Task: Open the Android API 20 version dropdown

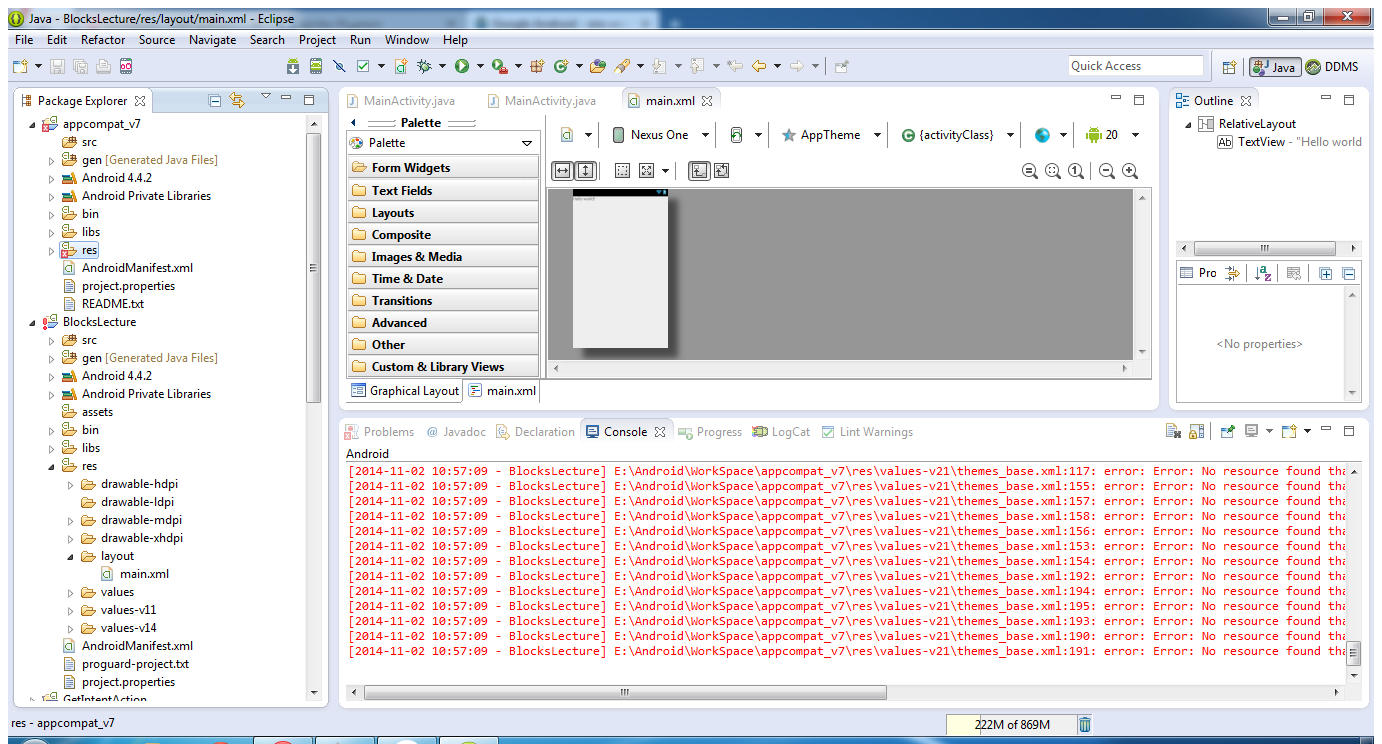Action: (1112, 135)
